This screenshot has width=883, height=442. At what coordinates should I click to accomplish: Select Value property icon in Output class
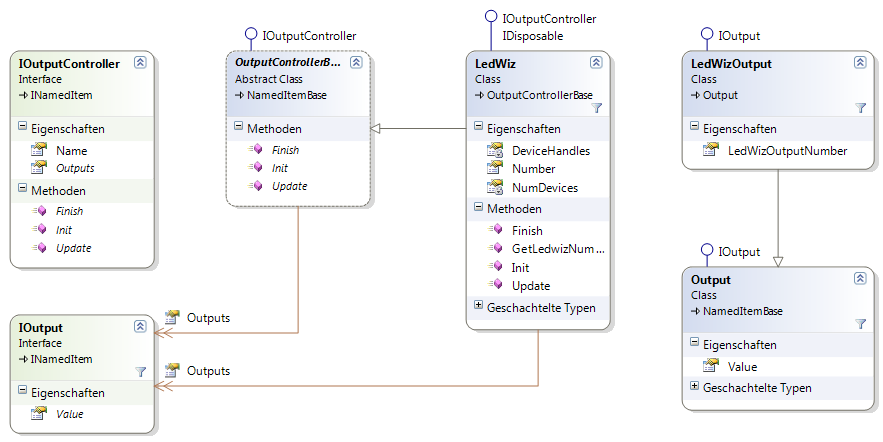point(711,366)
